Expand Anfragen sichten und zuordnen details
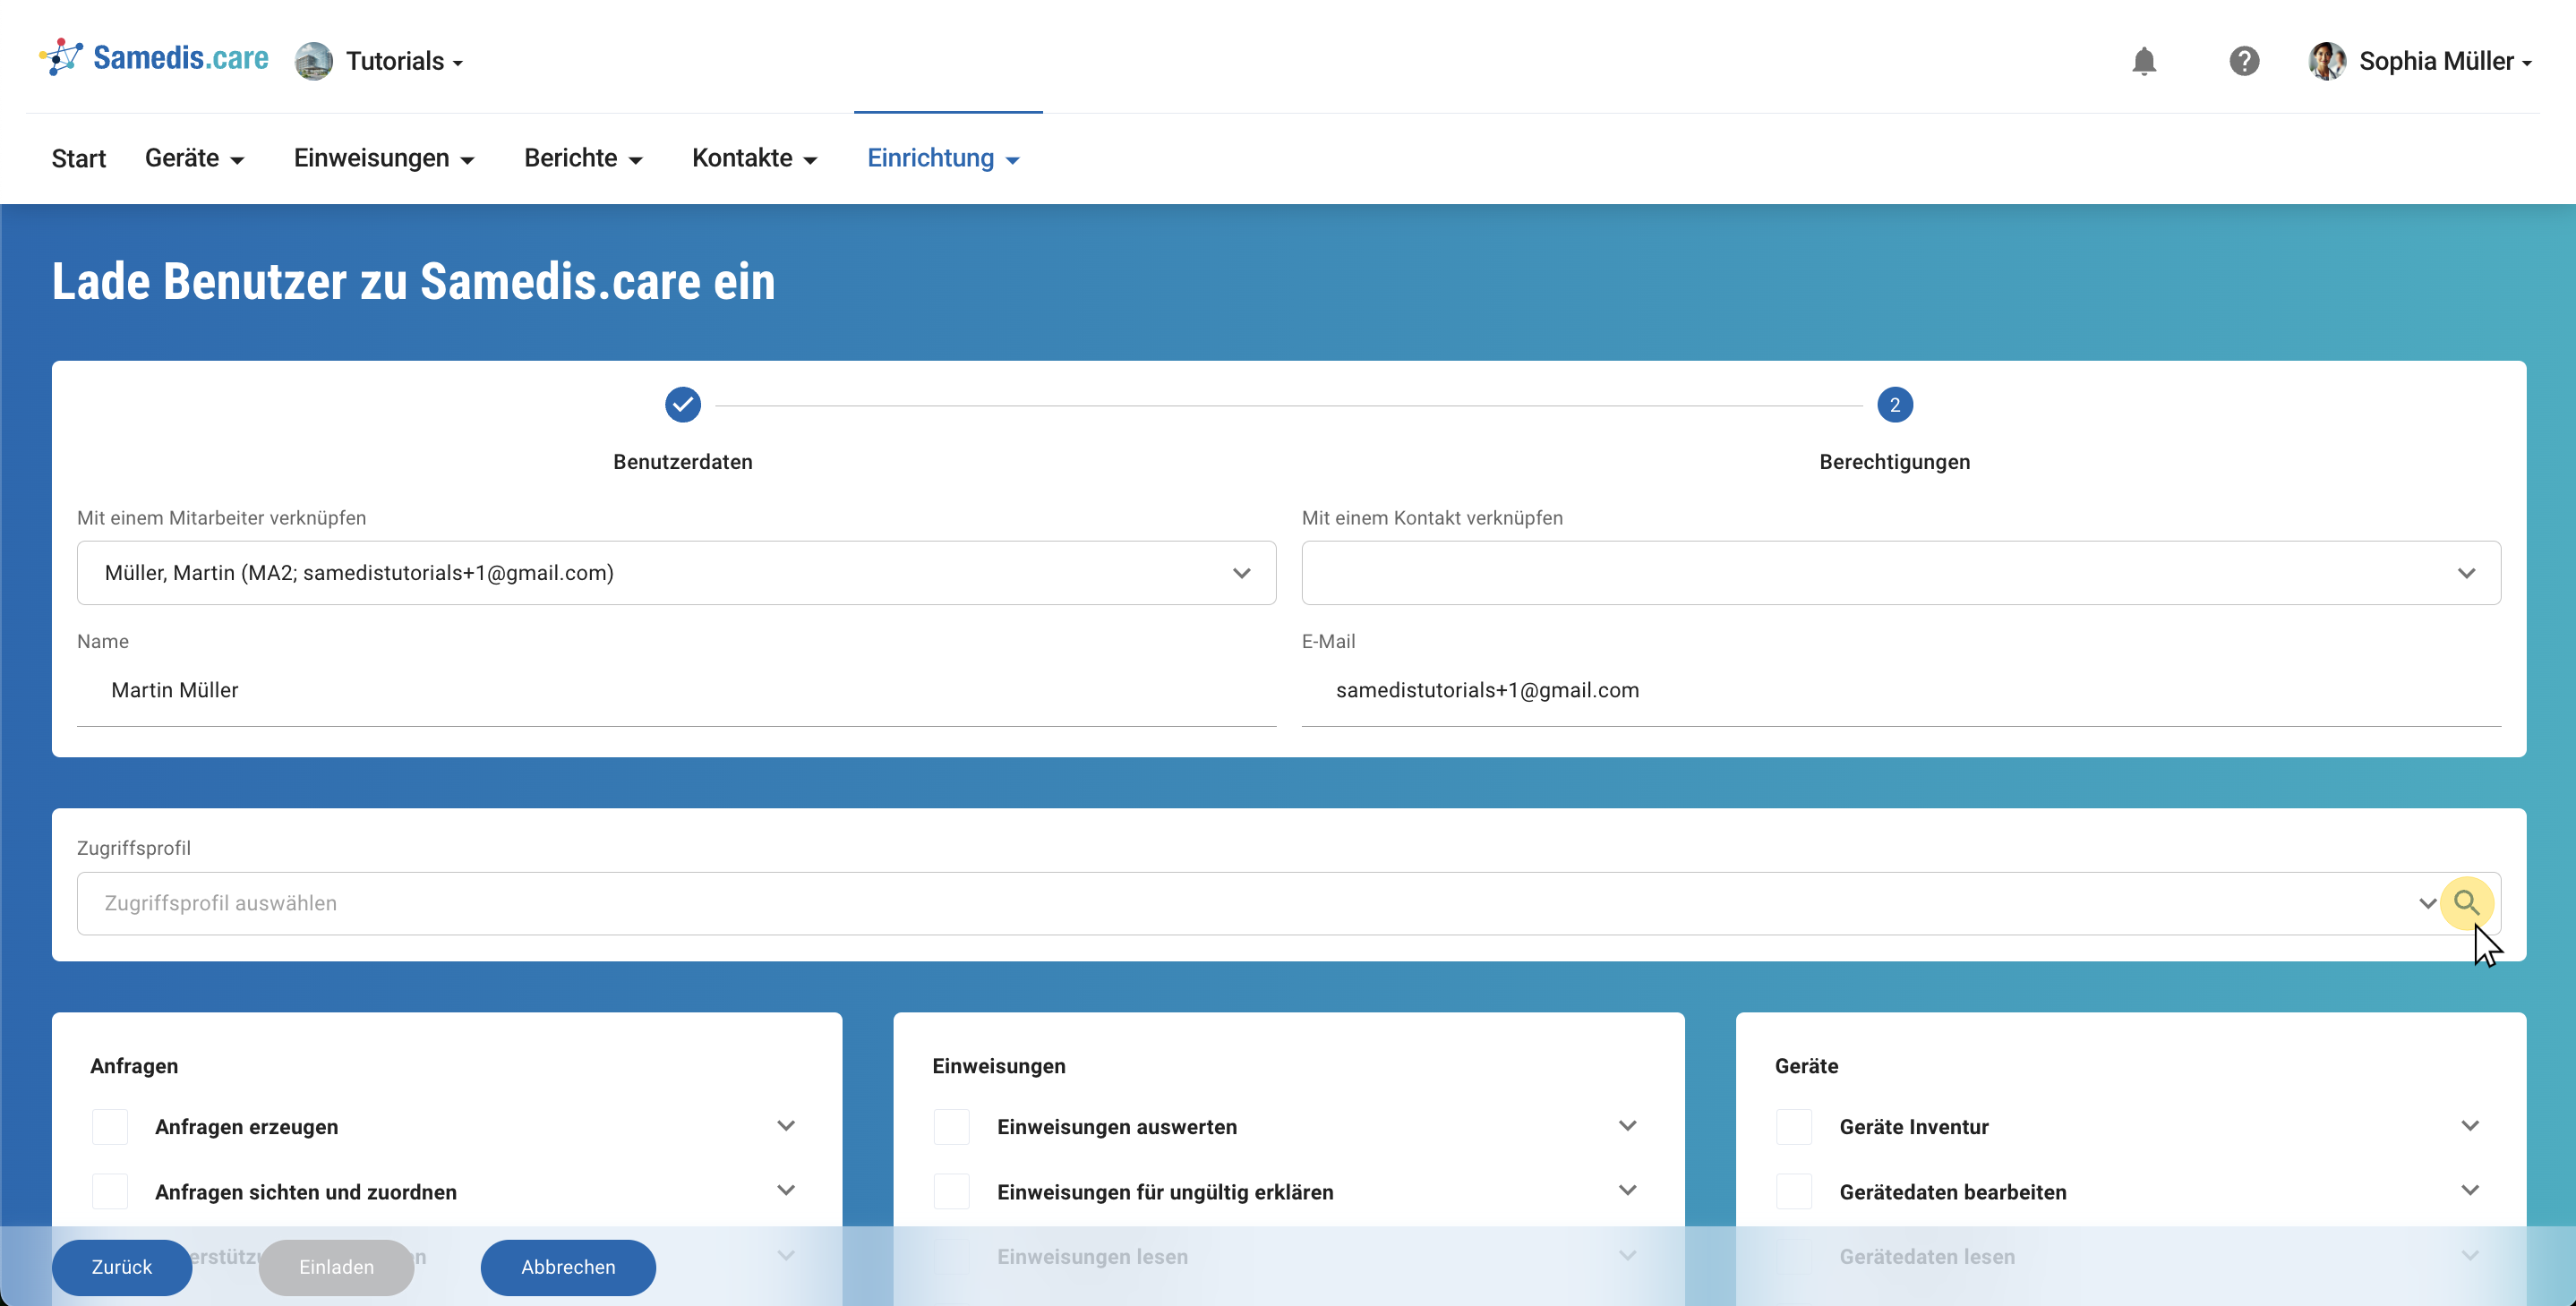This screenshot has width=2576, height=1306. 786,1191
